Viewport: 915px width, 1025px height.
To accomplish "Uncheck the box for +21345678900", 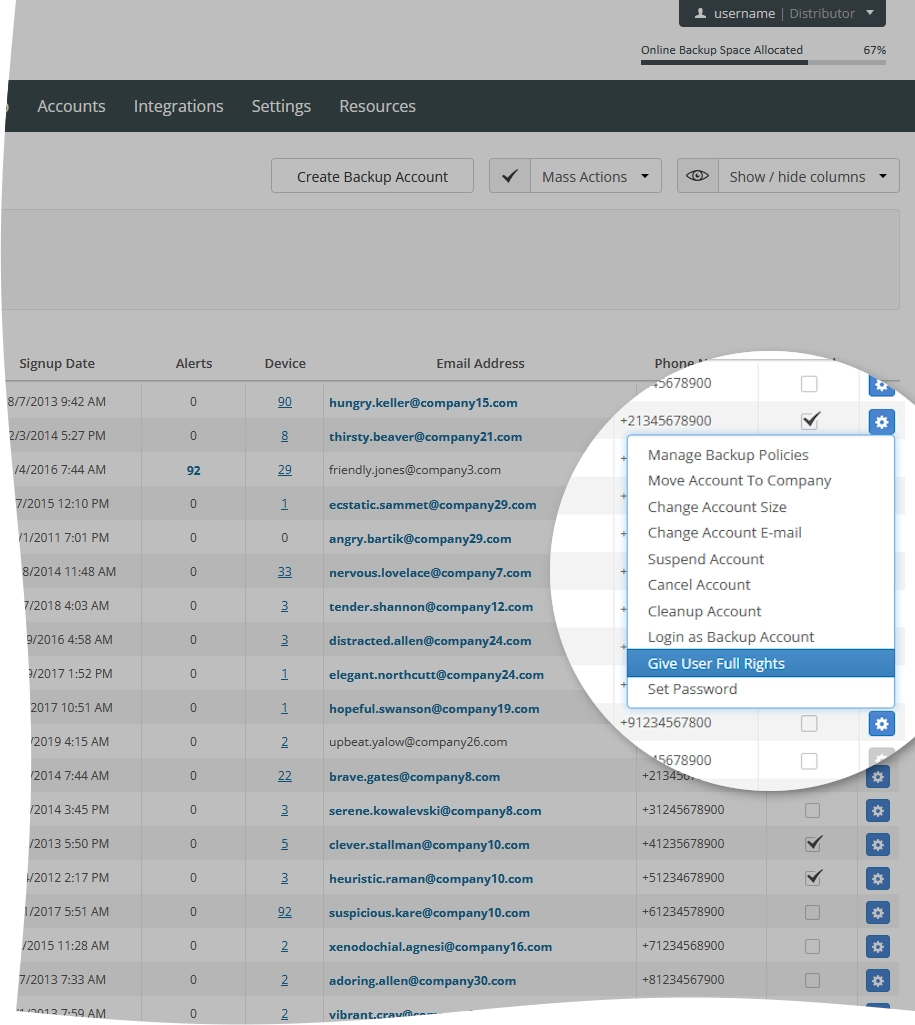I will [x=810, y=420].
